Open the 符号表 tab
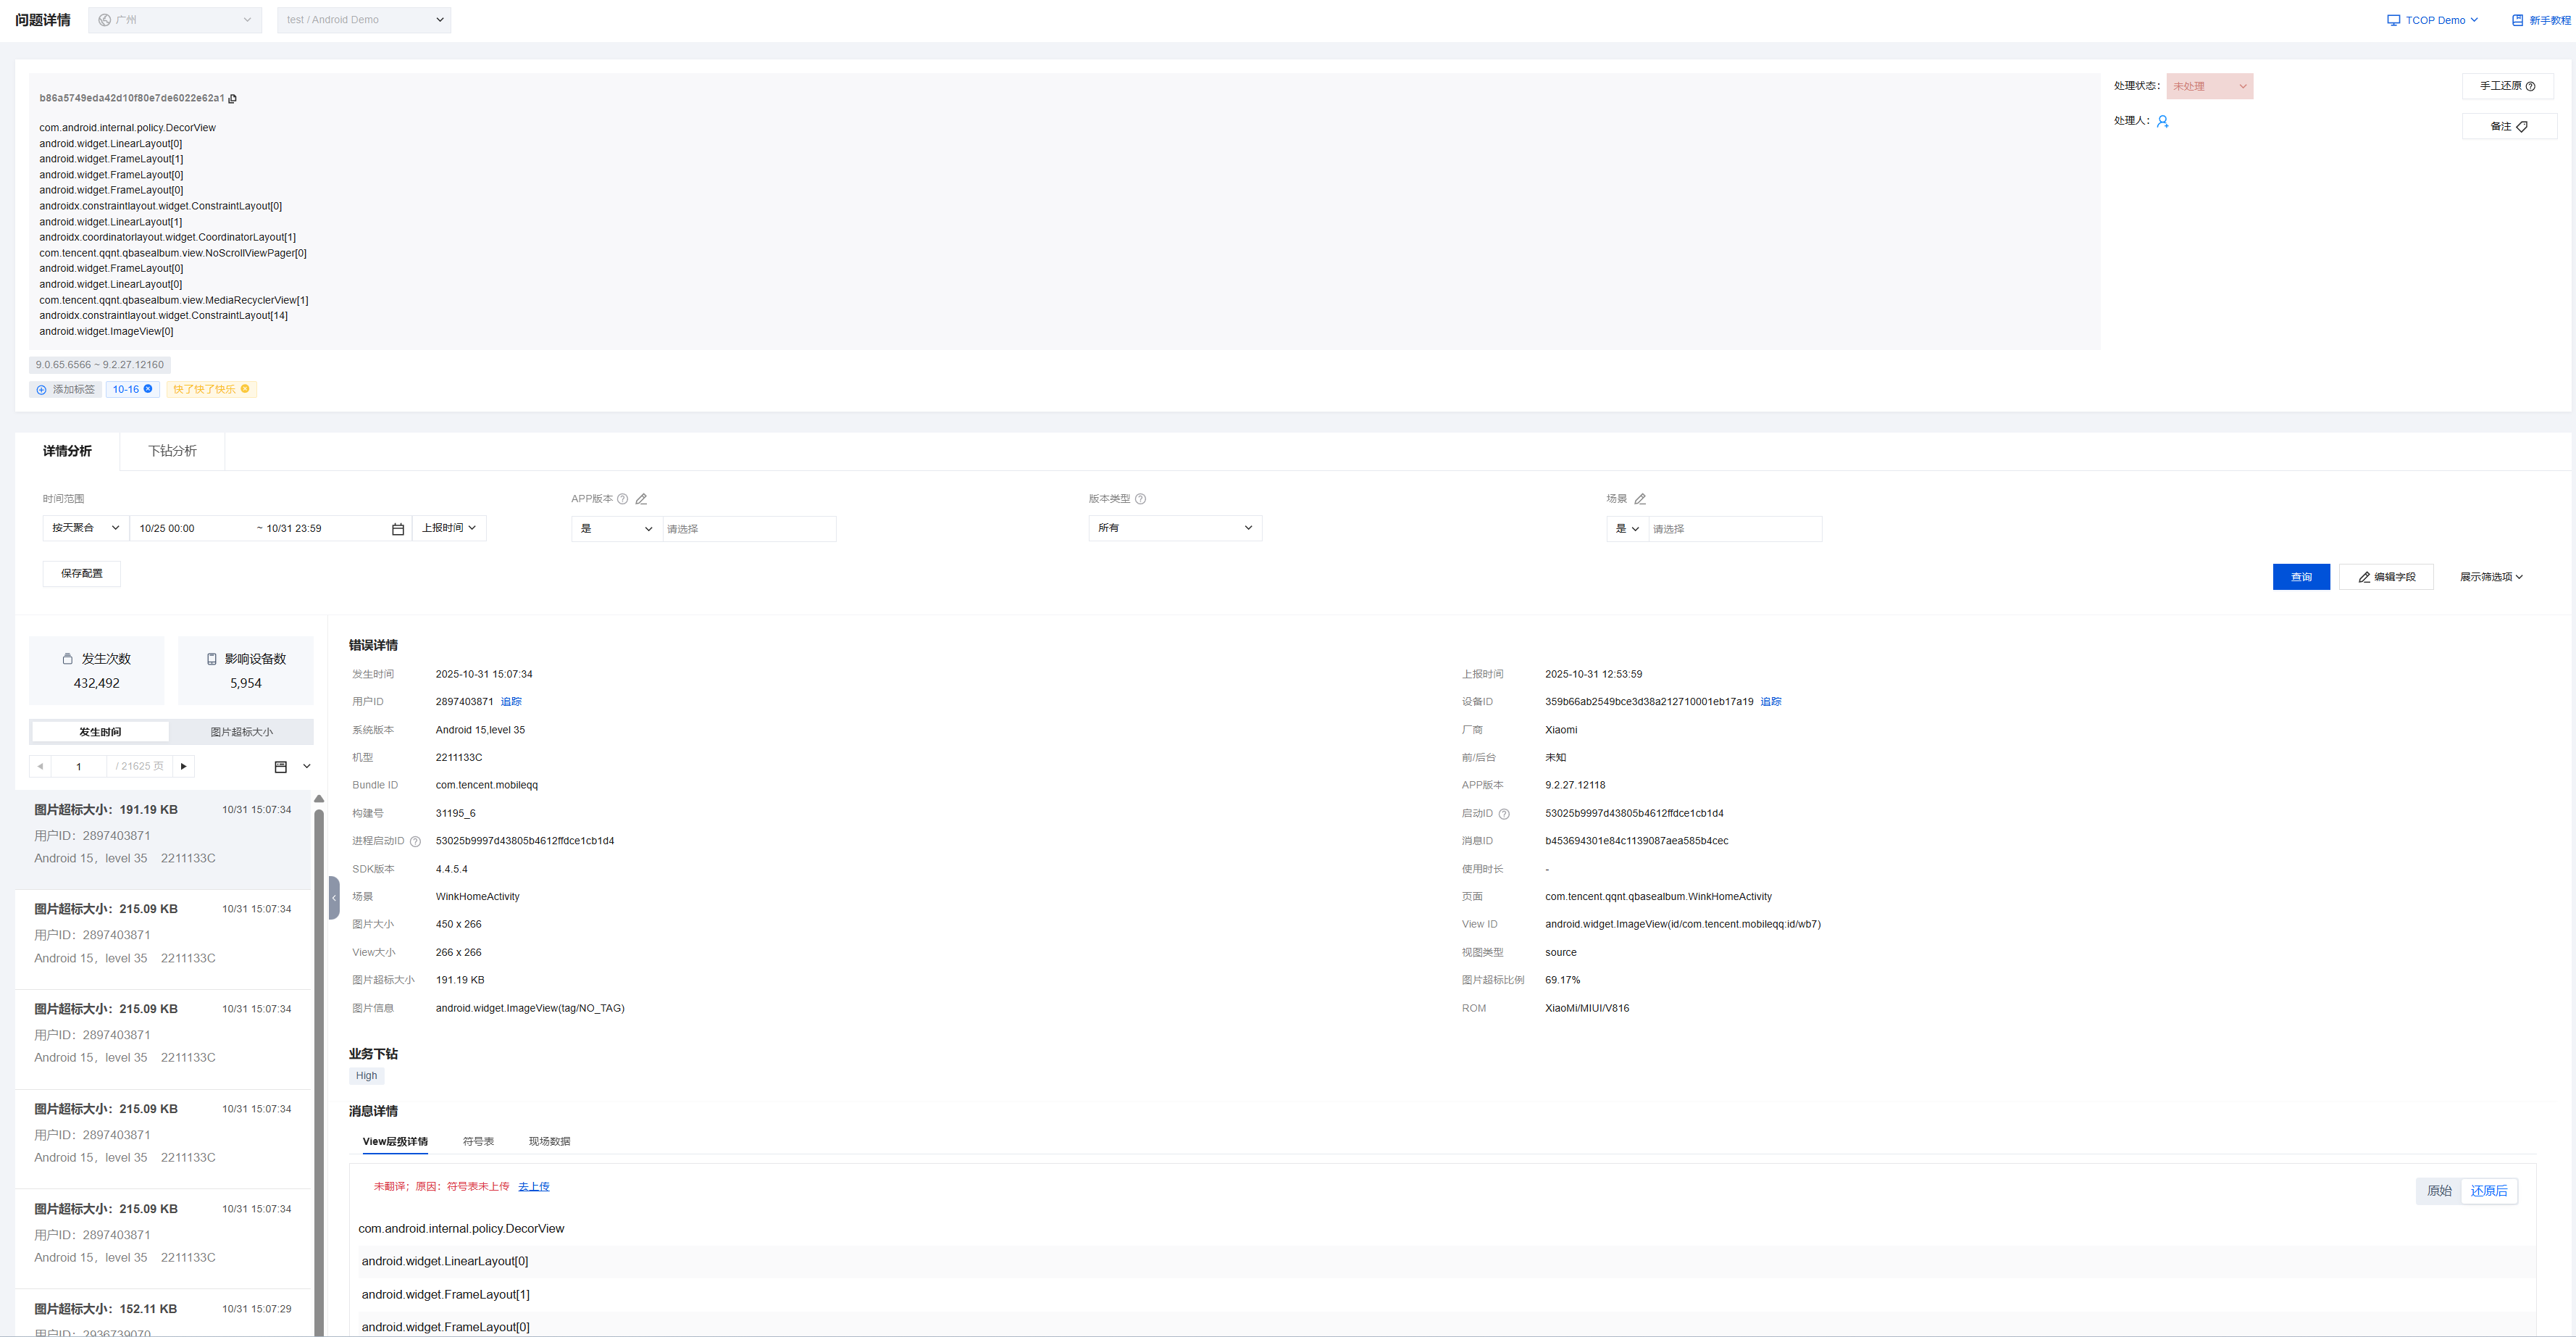 (478, 1141)
